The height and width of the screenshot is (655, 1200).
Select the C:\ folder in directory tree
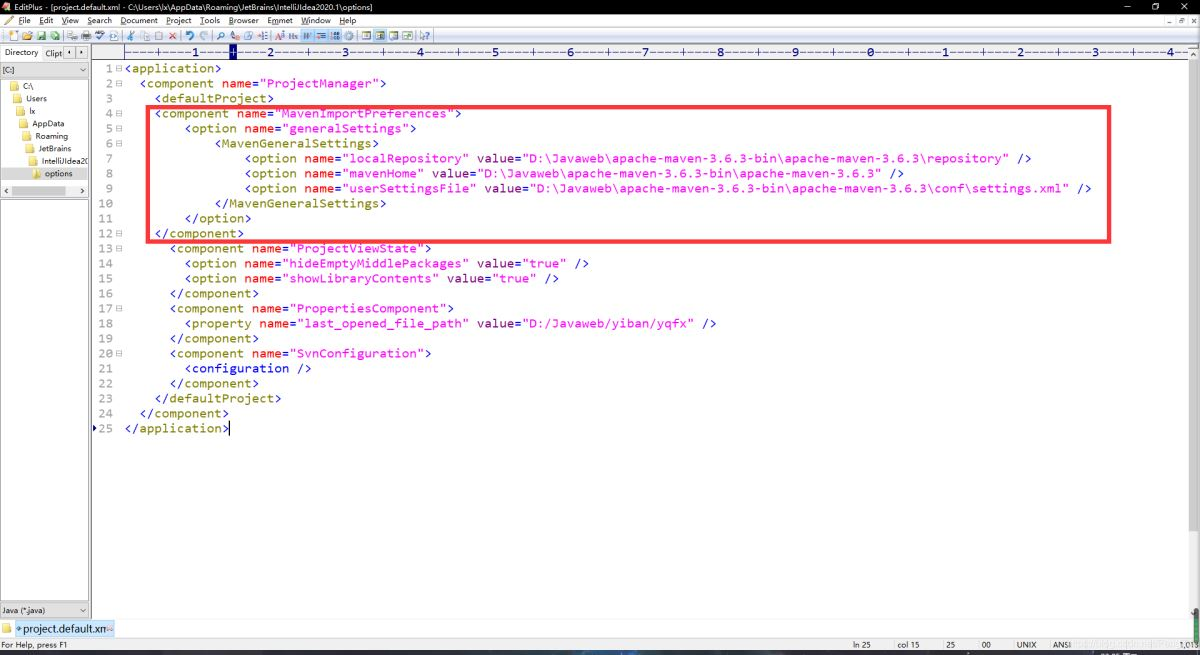point(20,86)
